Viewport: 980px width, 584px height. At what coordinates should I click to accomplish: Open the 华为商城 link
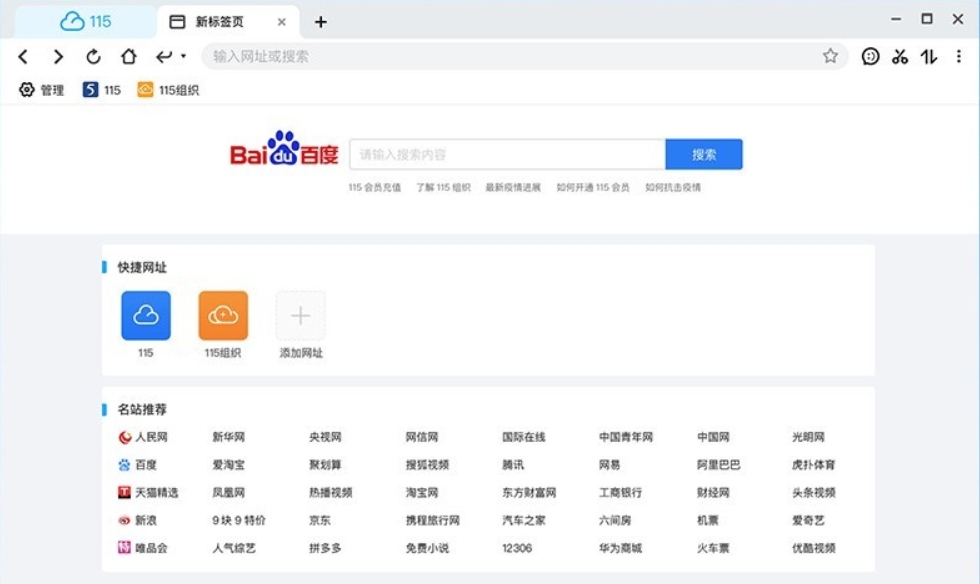(620, 548)
